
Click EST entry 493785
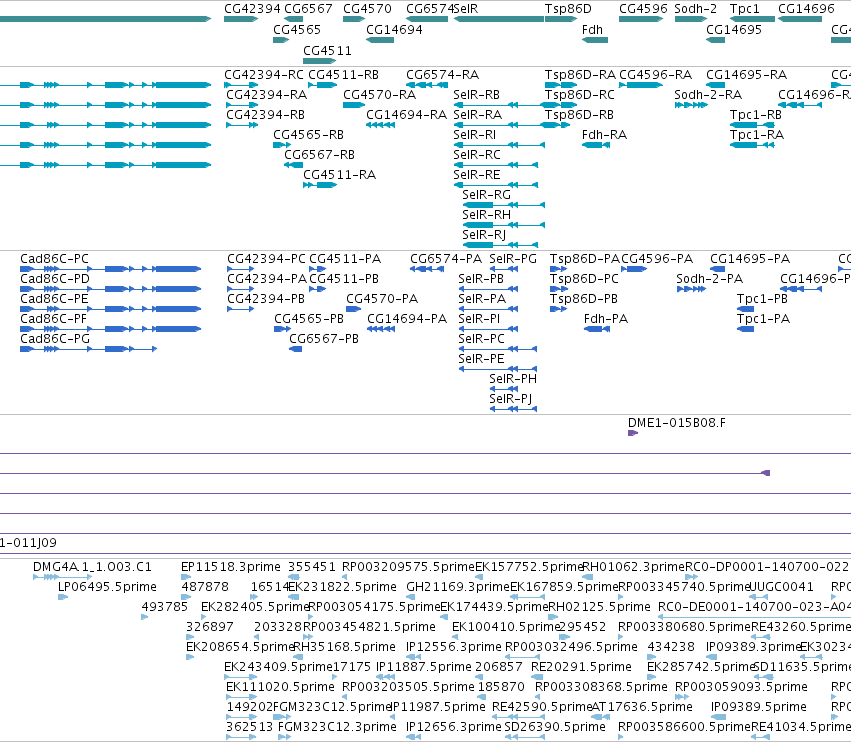point(164,607)
